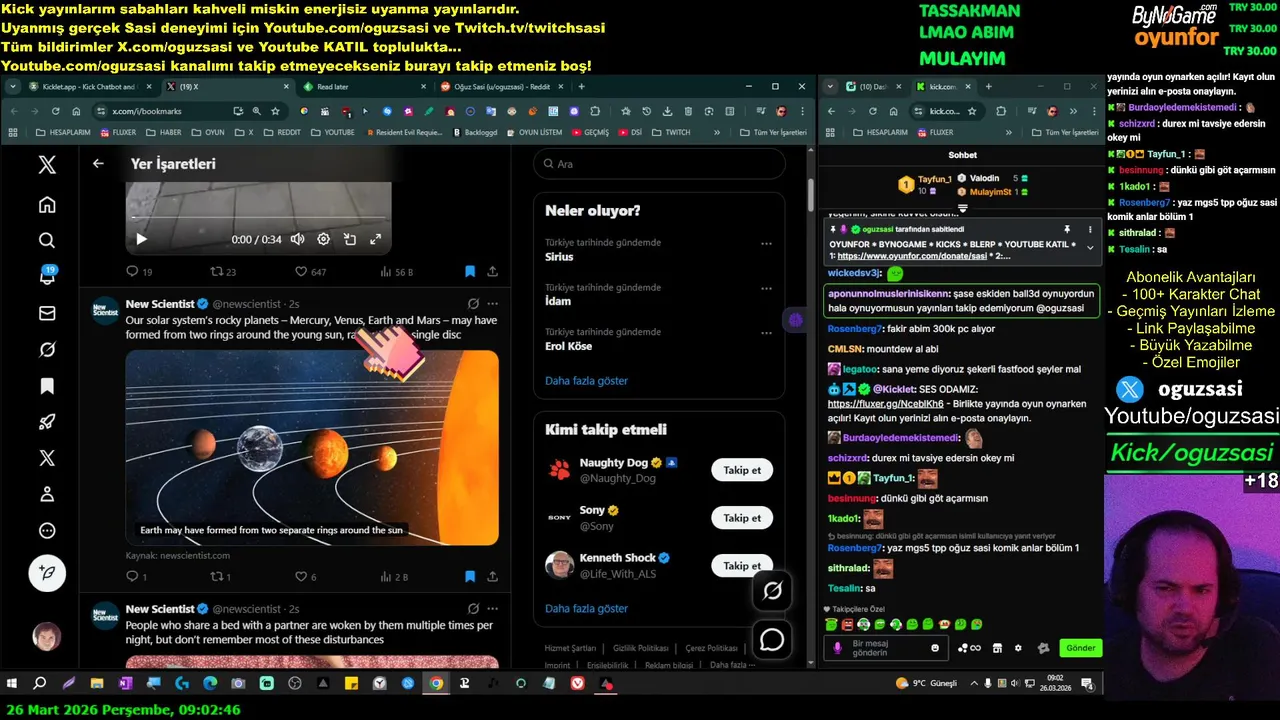Open the tab search chevron in the X window
The height and width of the screenshot is (720, 1280).
point(12,86)
